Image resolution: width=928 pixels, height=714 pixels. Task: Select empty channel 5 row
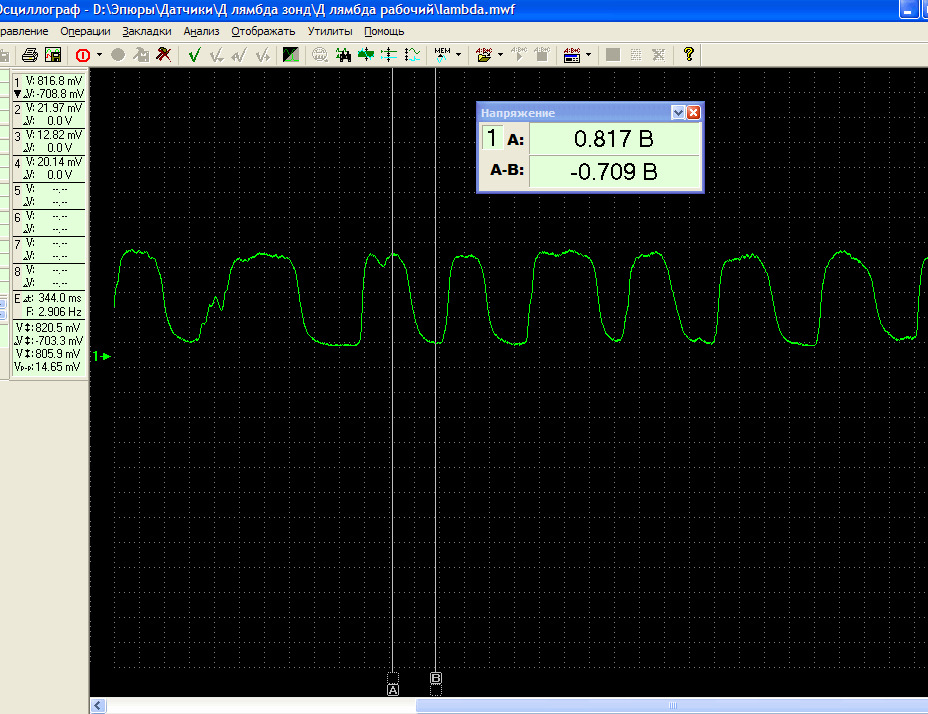[x=49, y=195]
